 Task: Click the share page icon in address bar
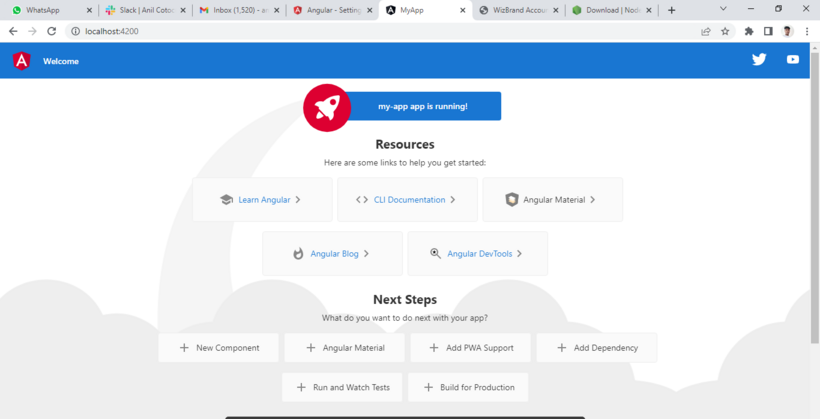click(x=706, y=31)
